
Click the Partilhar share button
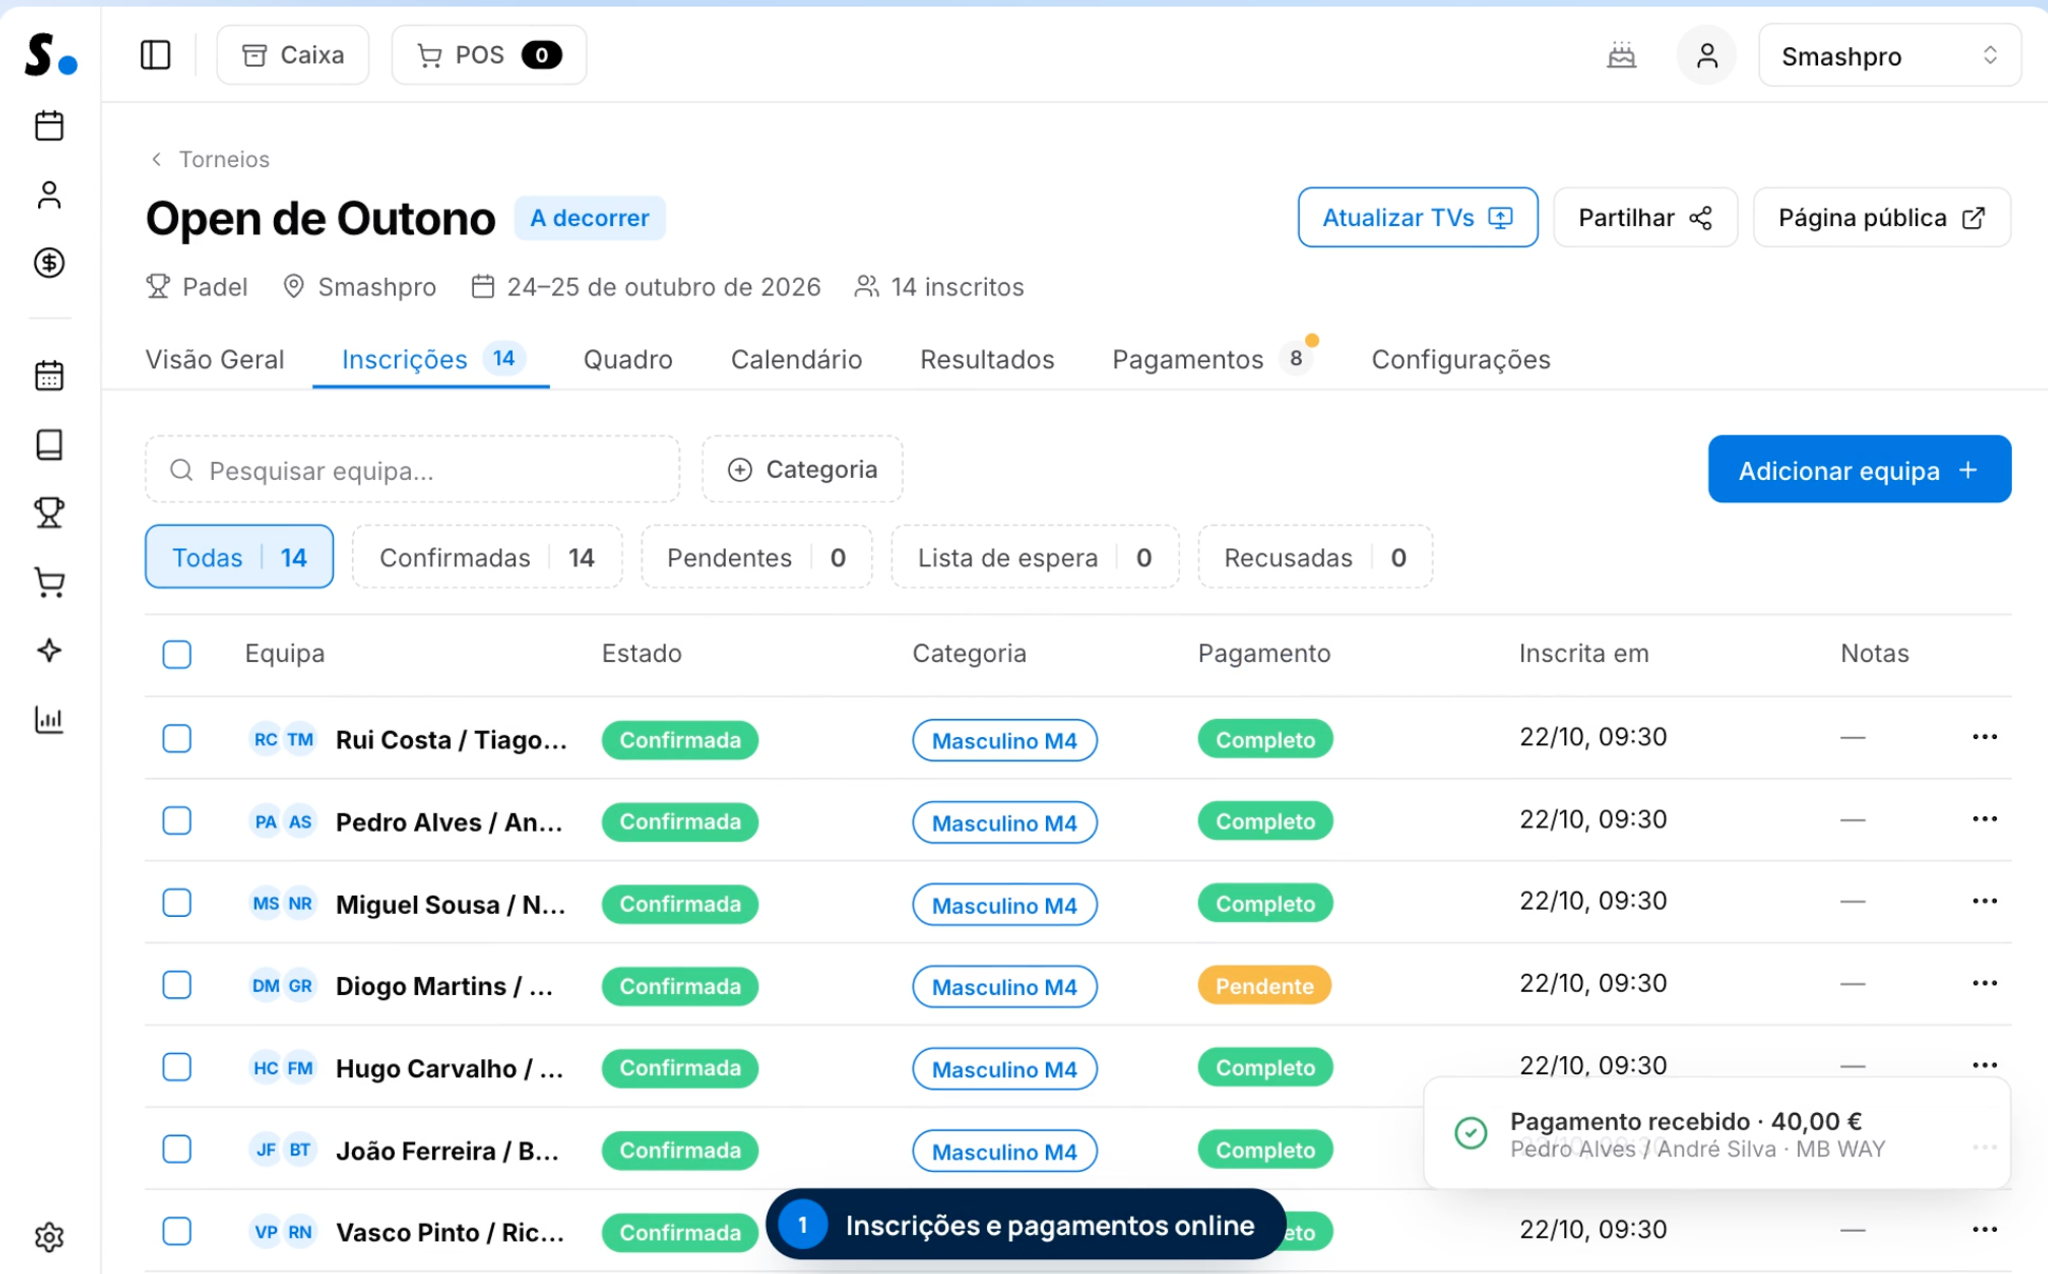click(1645, 217)
